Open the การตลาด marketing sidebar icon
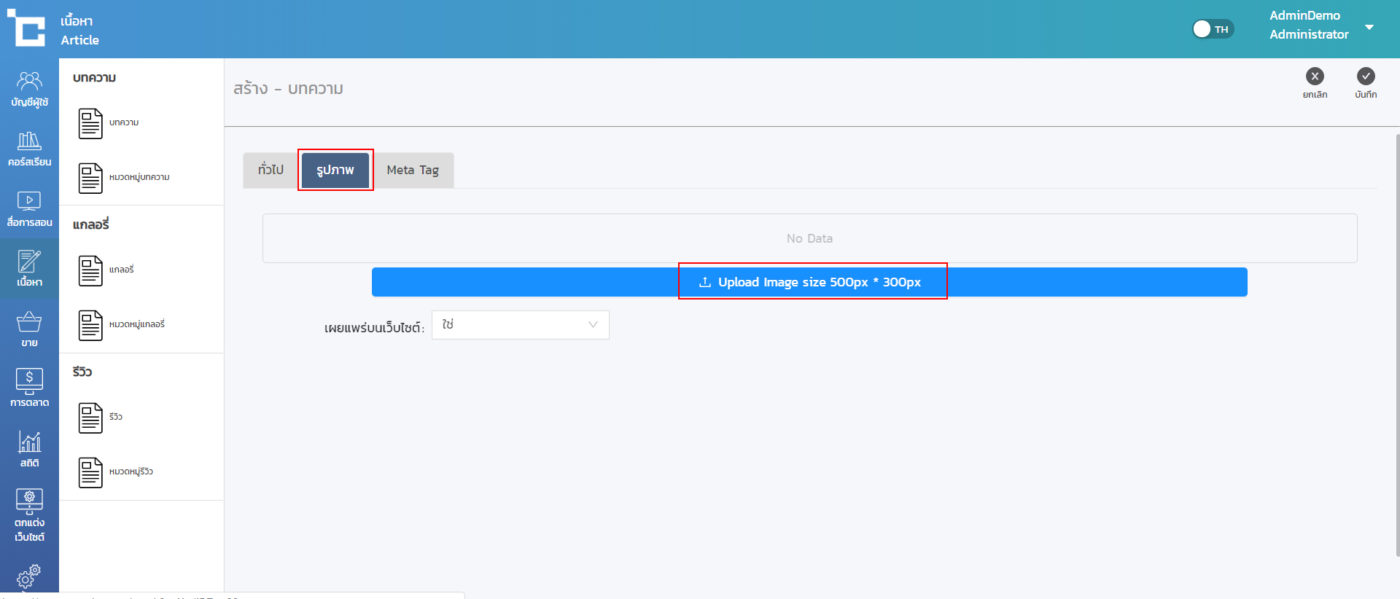The image size is (1400, 599). (29, 389)
